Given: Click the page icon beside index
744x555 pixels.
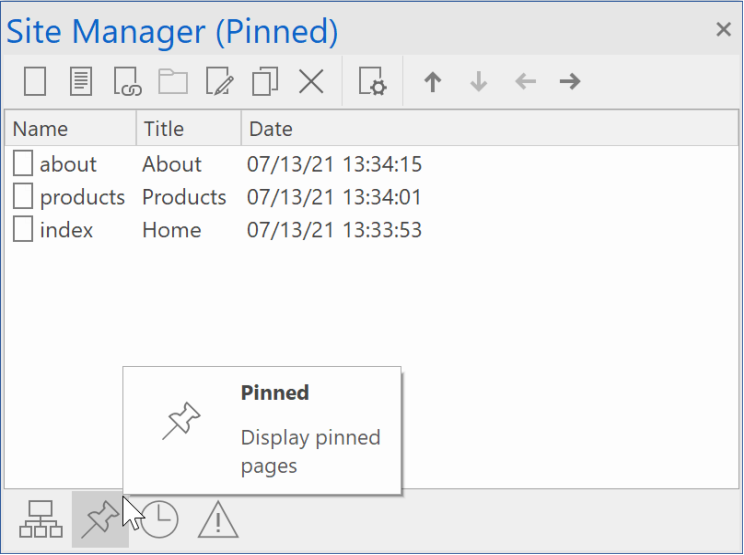Looking at the screenshot, I should point(23,229).
